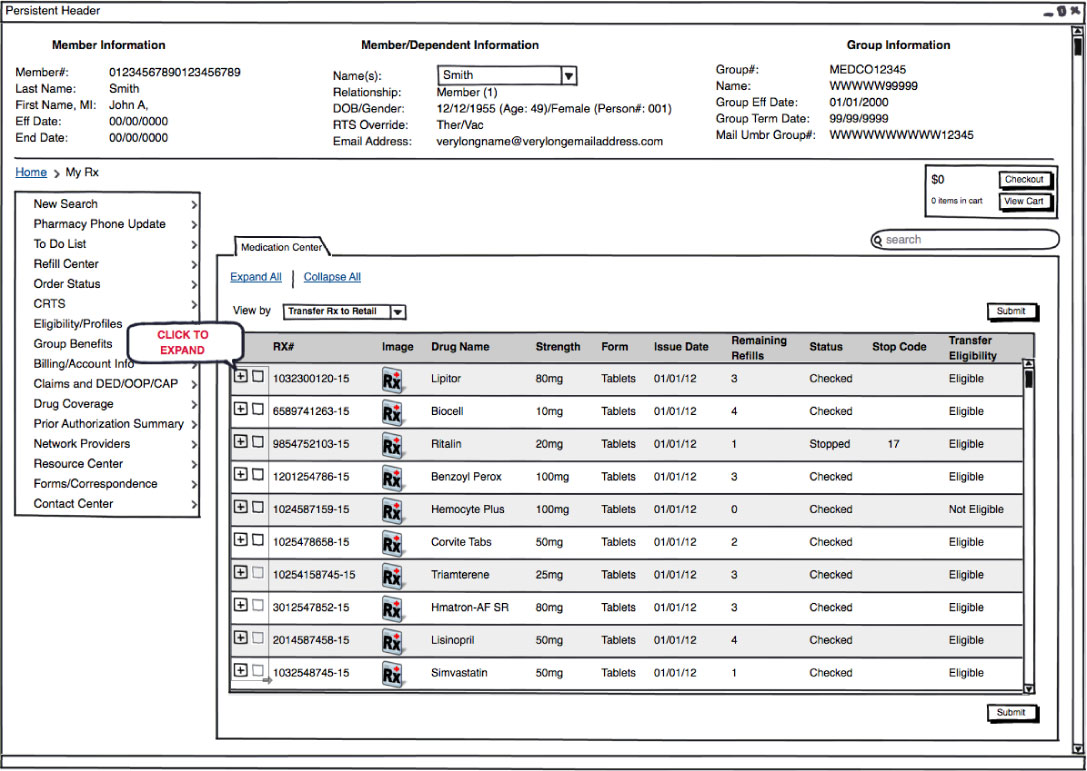Click RX number 1032300120-15
This screenshot has width=1087, height=771.
(311, 379)
